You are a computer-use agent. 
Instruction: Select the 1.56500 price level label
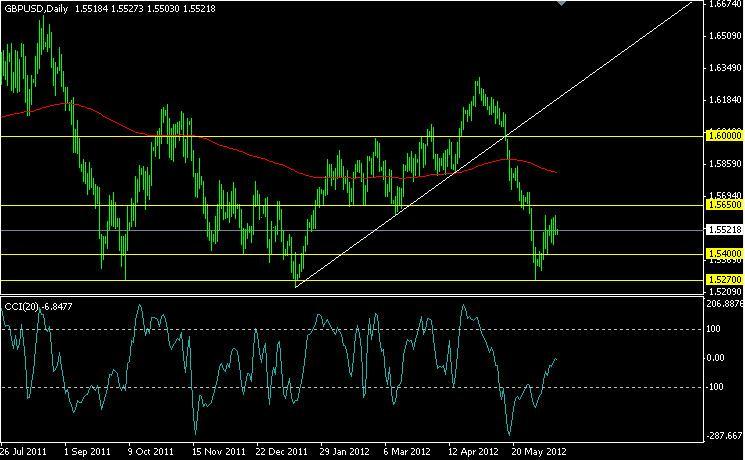tap(725, 205)
